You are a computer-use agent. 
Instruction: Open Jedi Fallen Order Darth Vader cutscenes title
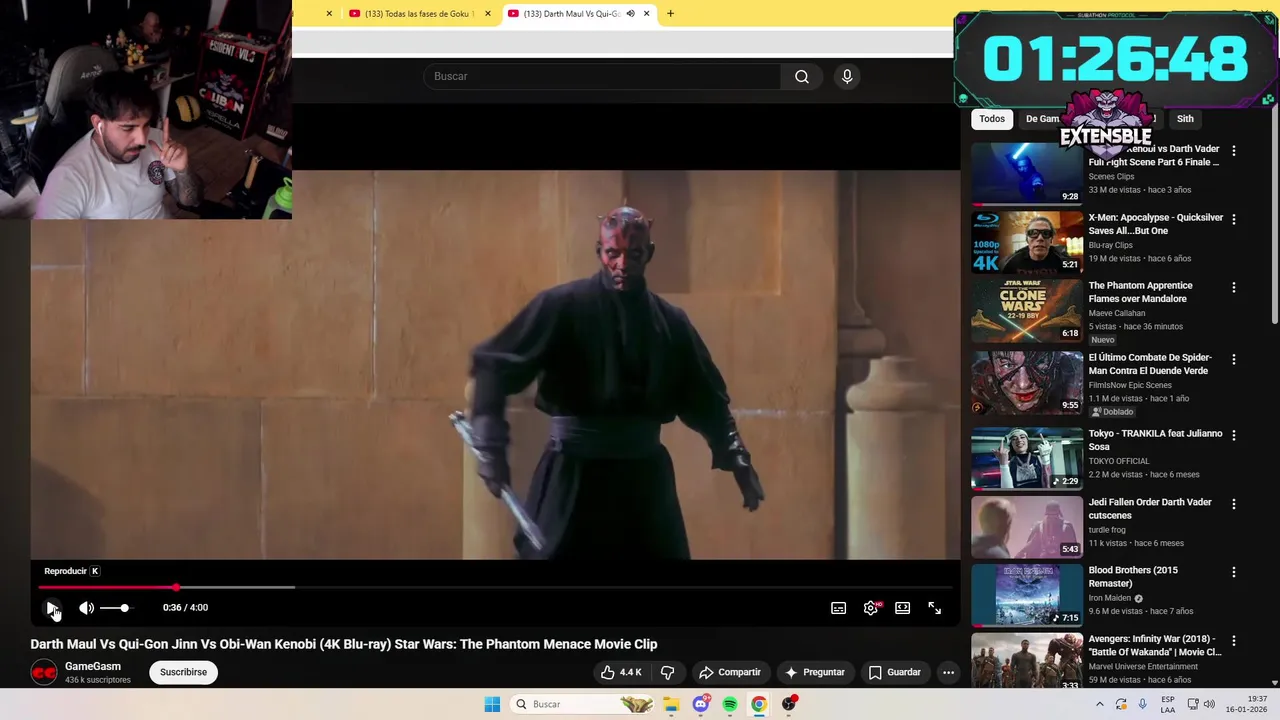tap(1150, 509)
